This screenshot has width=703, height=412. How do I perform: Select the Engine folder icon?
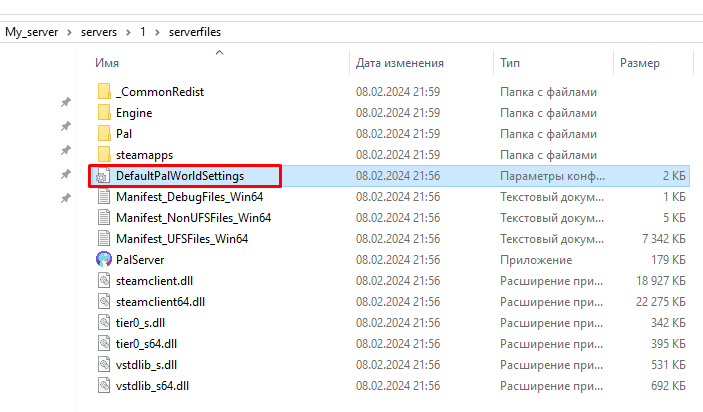pos(104,113)
